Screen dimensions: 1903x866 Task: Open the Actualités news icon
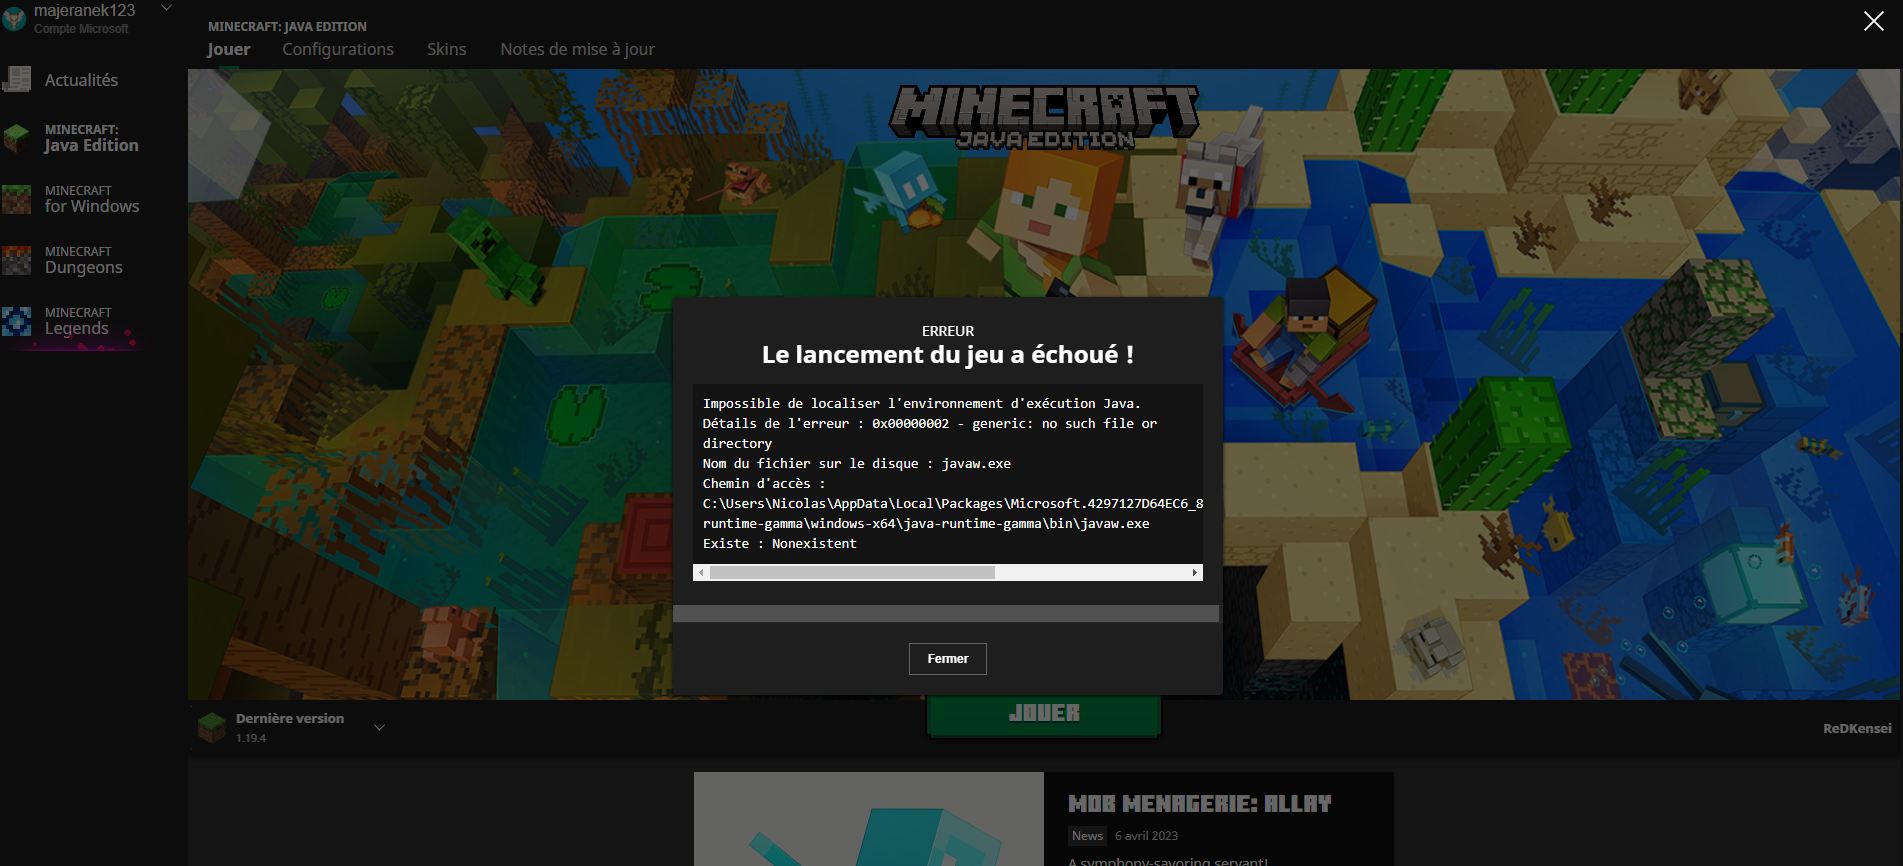[17, 79]
